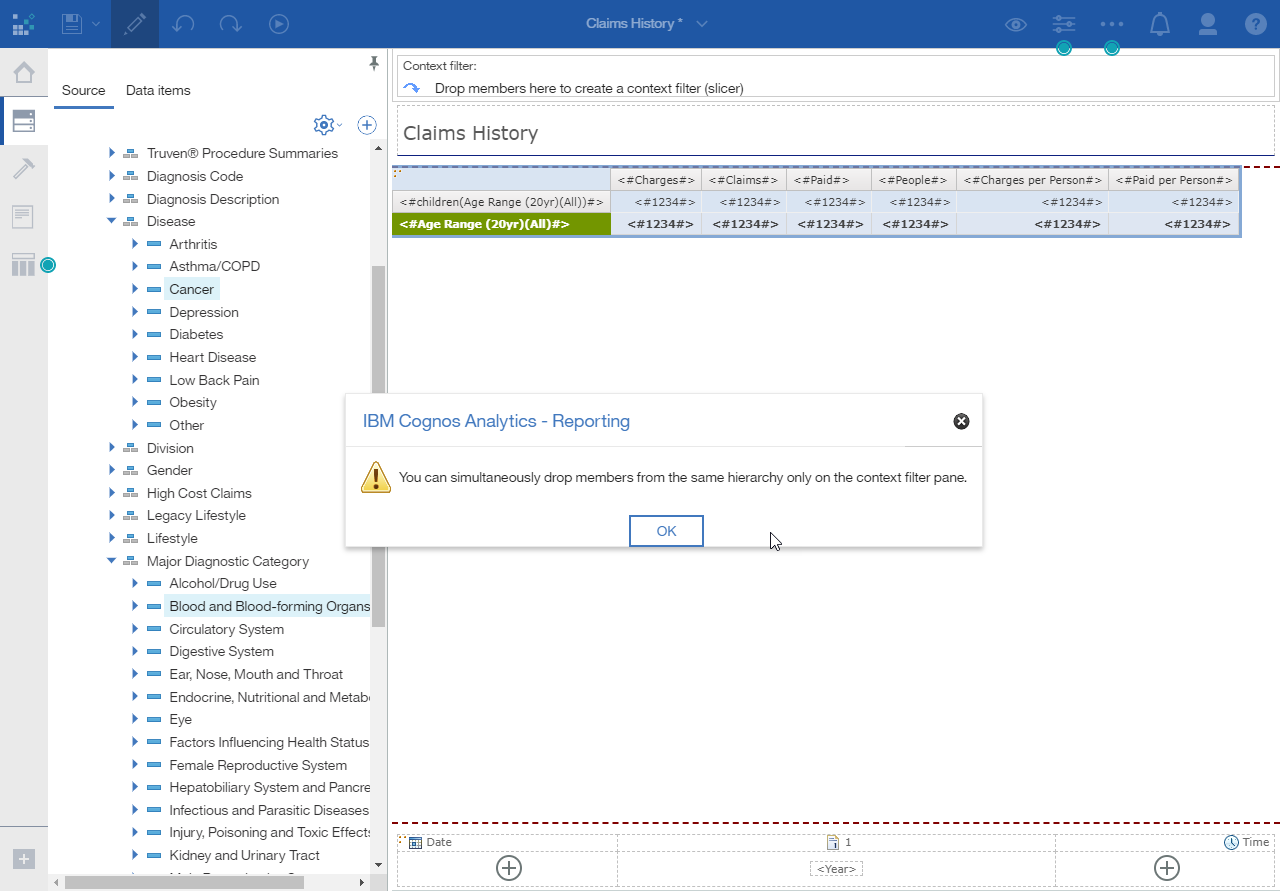This screenshot has width=1280, height=891.
Task: Select the Diabetes member
Action: [x=196, y=334]
